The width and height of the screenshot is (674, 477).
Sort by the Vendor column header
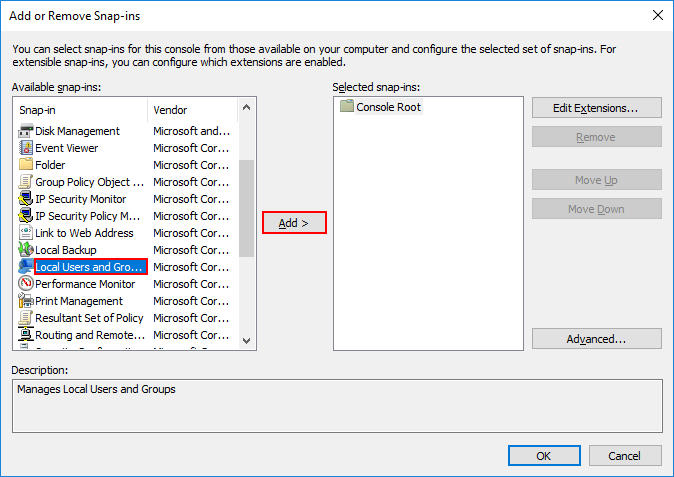190,110
